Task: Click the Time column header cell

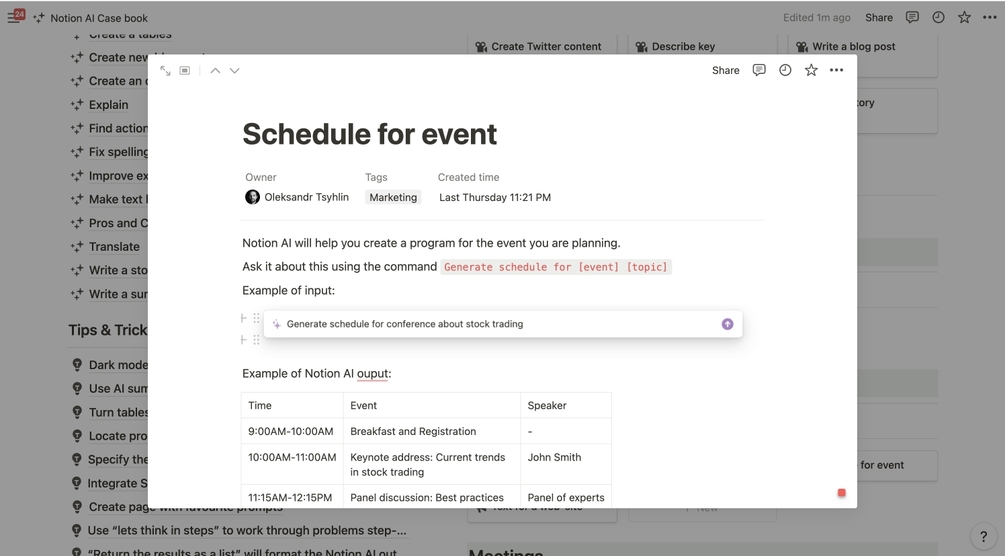Action: coord(292,405)
